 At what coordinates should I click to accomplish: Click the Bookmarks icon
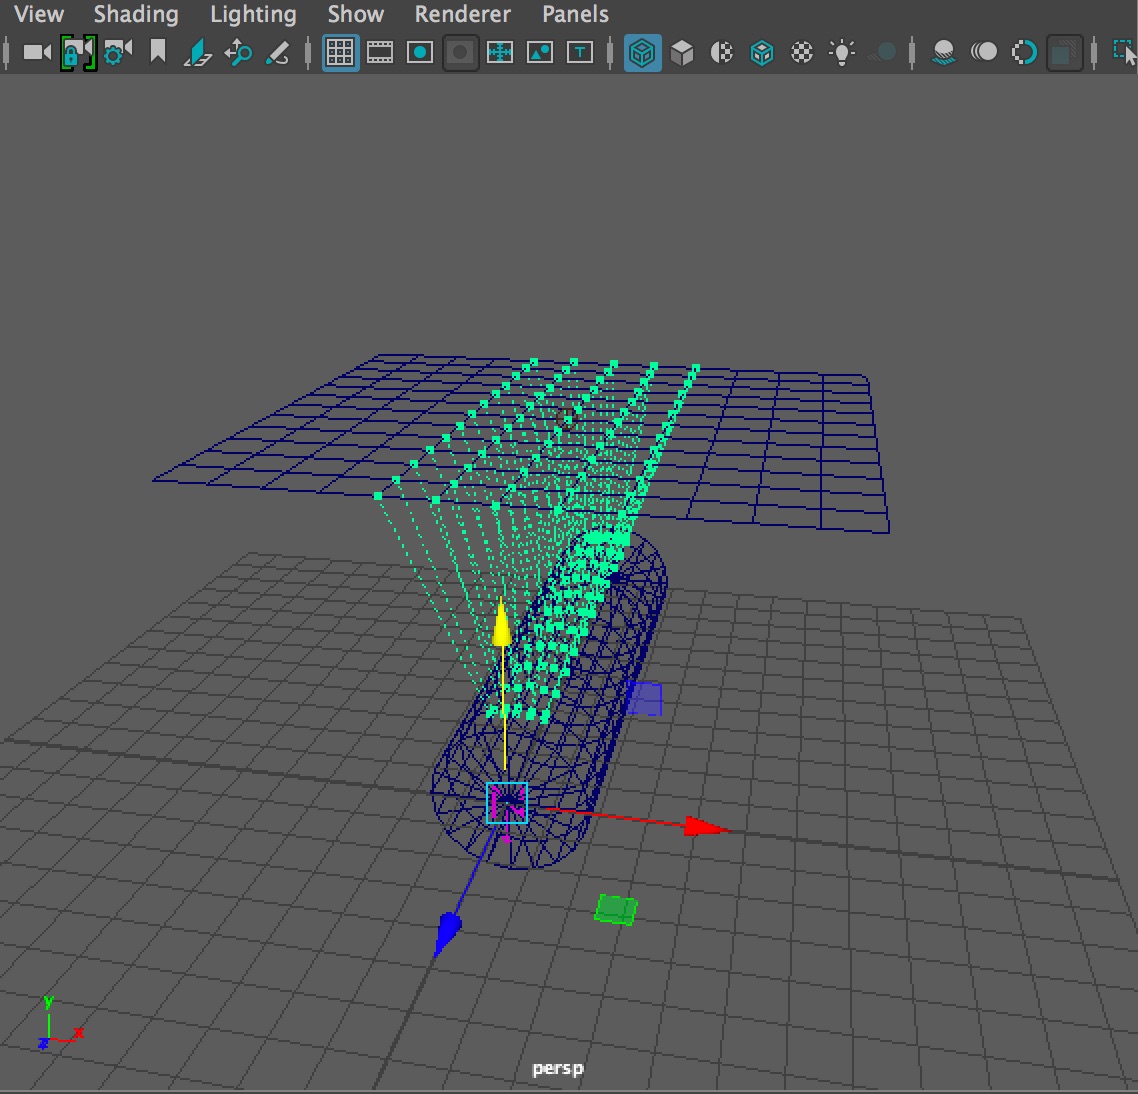(x=158, y=52)
